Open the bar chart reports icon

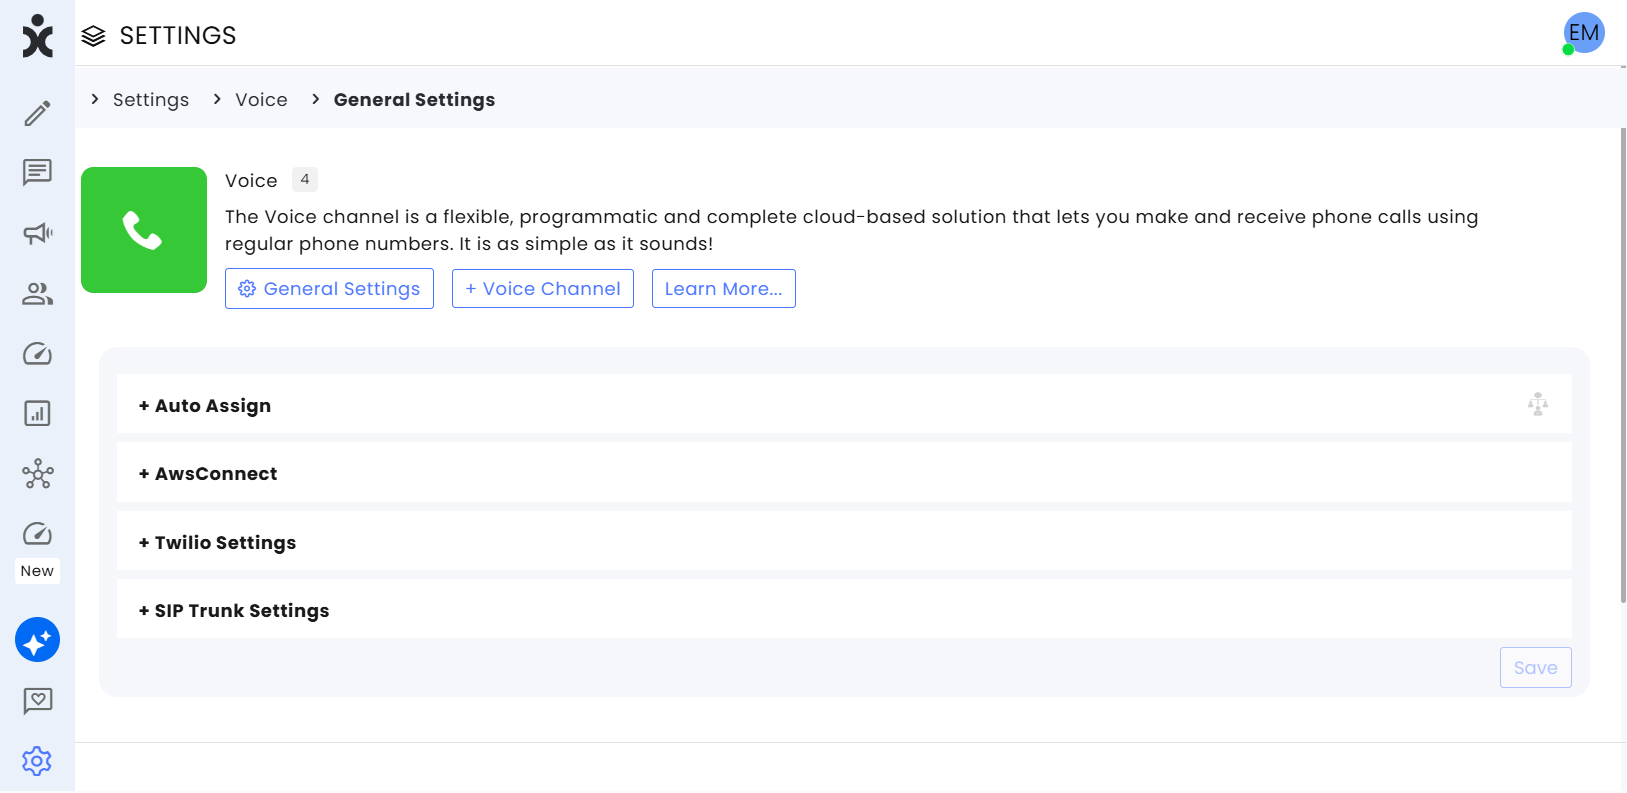pyautogui.click(x=37, y=413)
